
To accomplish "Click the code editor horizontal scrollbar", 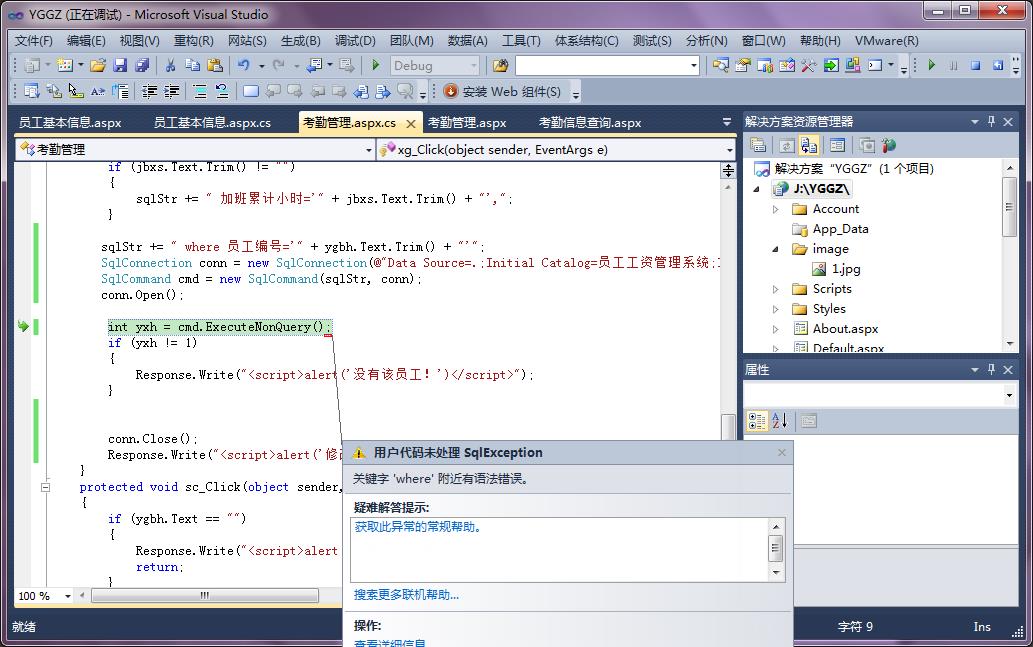I will (x=205, y=596).
